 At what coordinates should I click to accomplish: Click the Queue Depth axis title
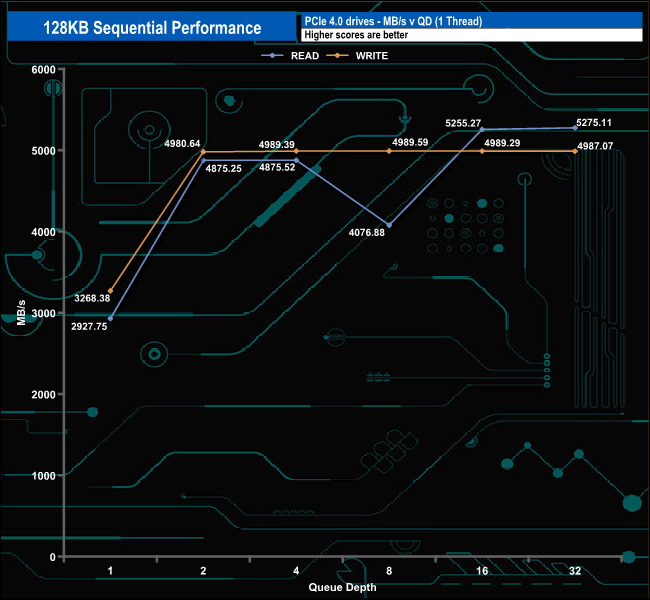click(x=342, y=587)
